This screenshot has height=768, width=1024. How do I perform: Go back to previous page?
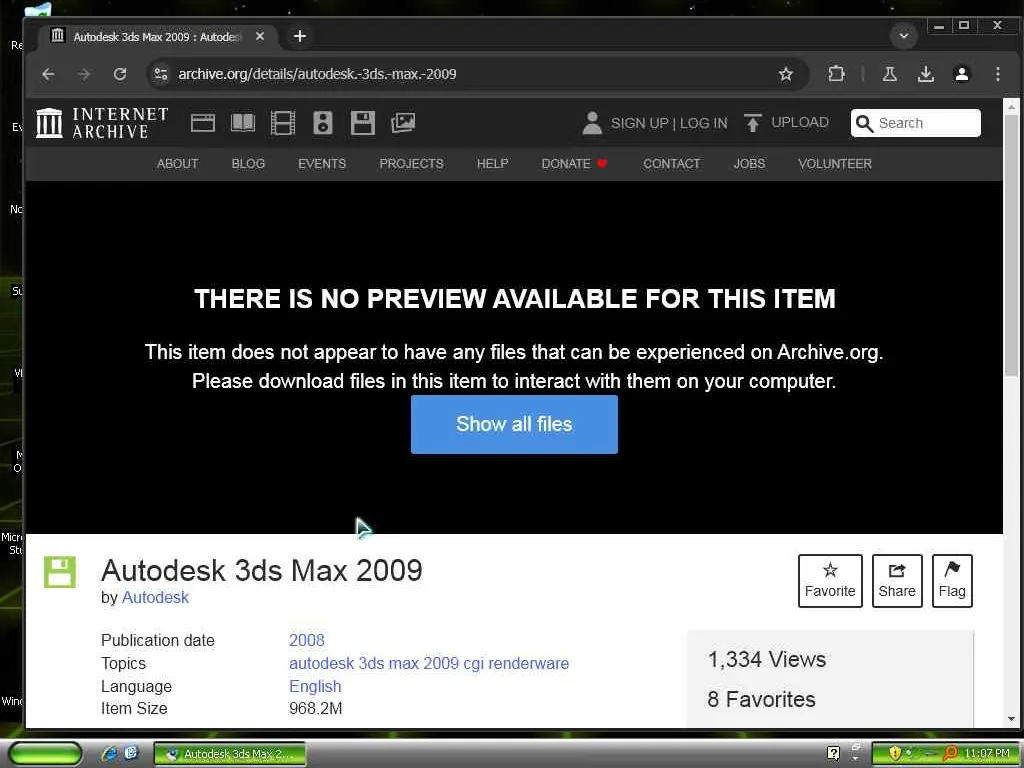48,74
